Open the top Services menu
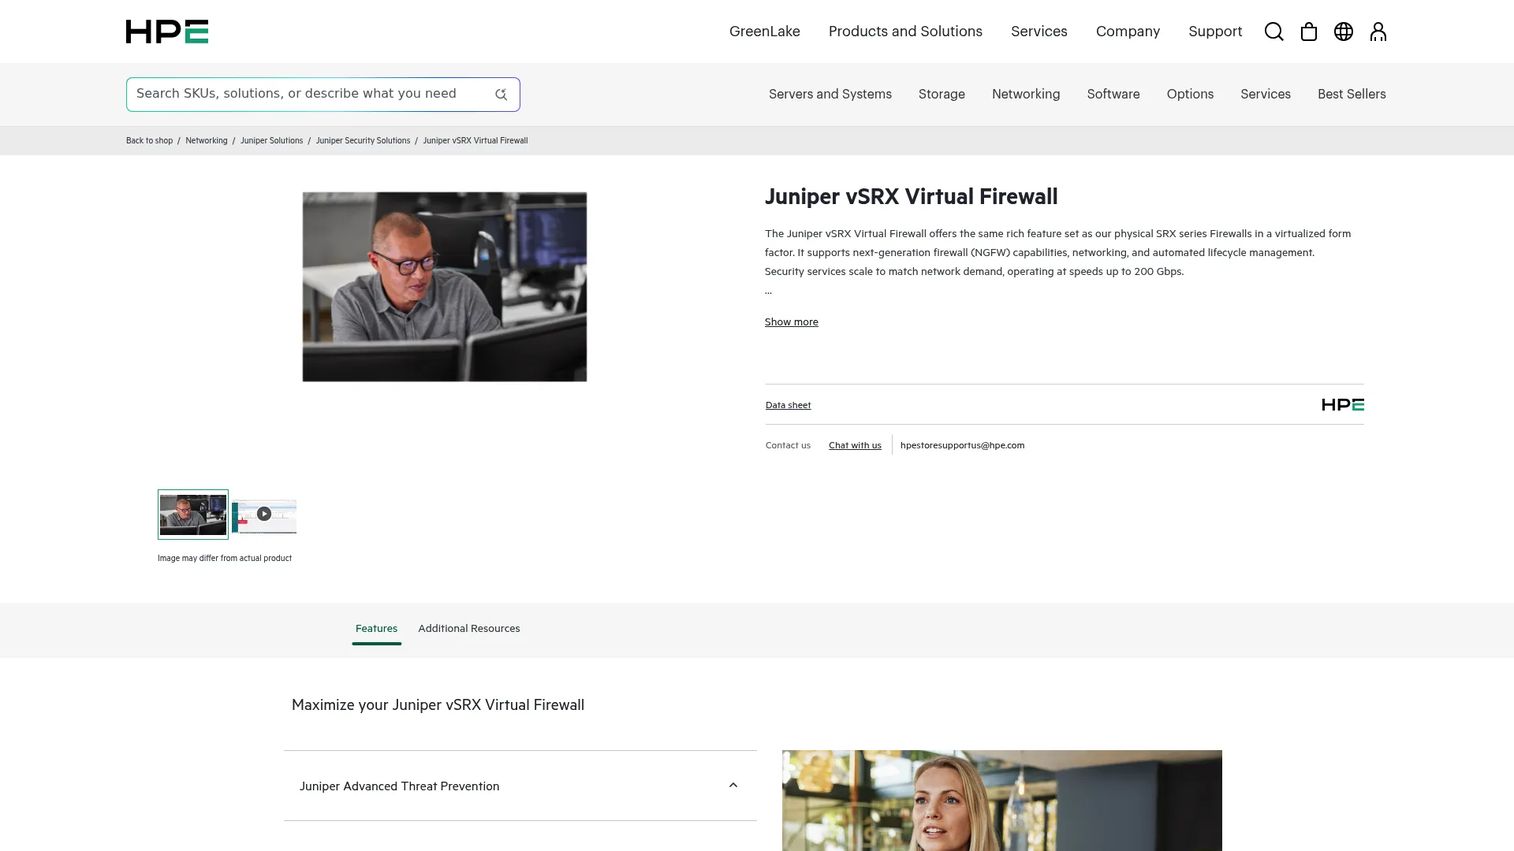The height and width of the screenshot is (851, 1514). (x=1039, y=32)
